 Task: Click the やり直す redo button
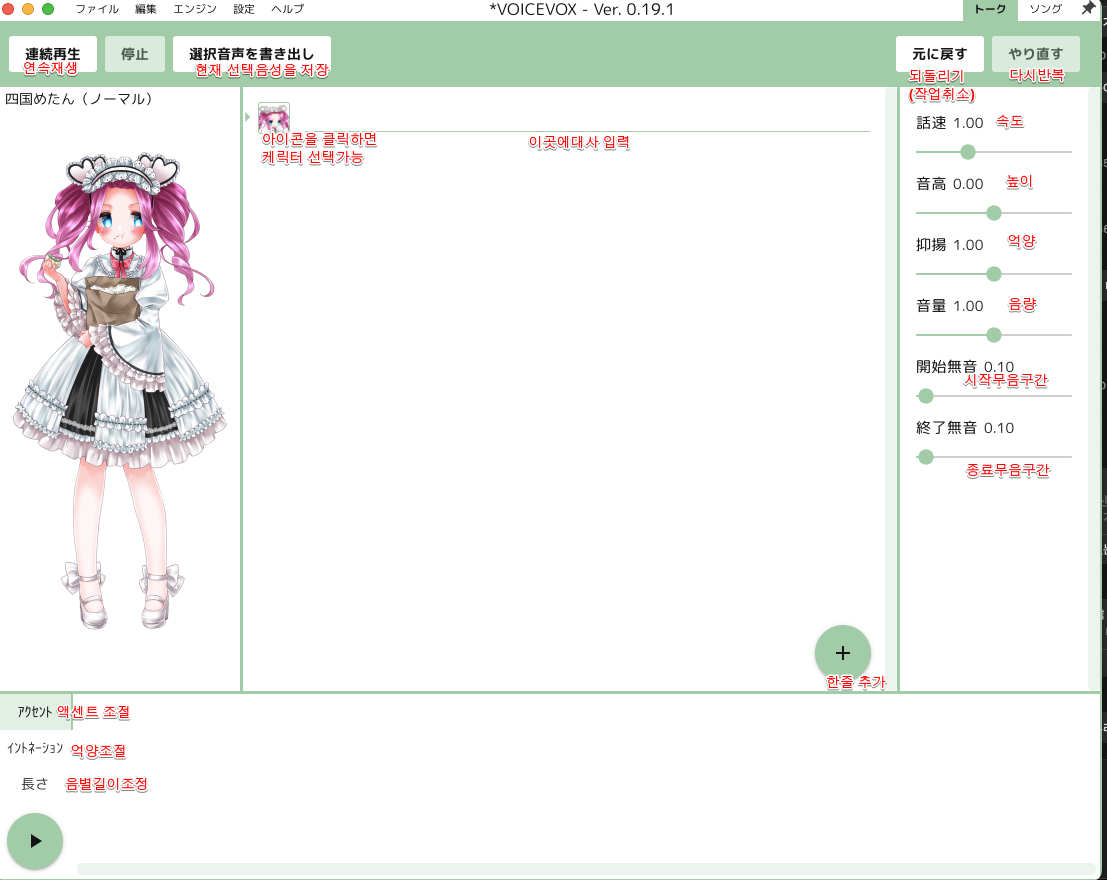tap(1036, 54)
